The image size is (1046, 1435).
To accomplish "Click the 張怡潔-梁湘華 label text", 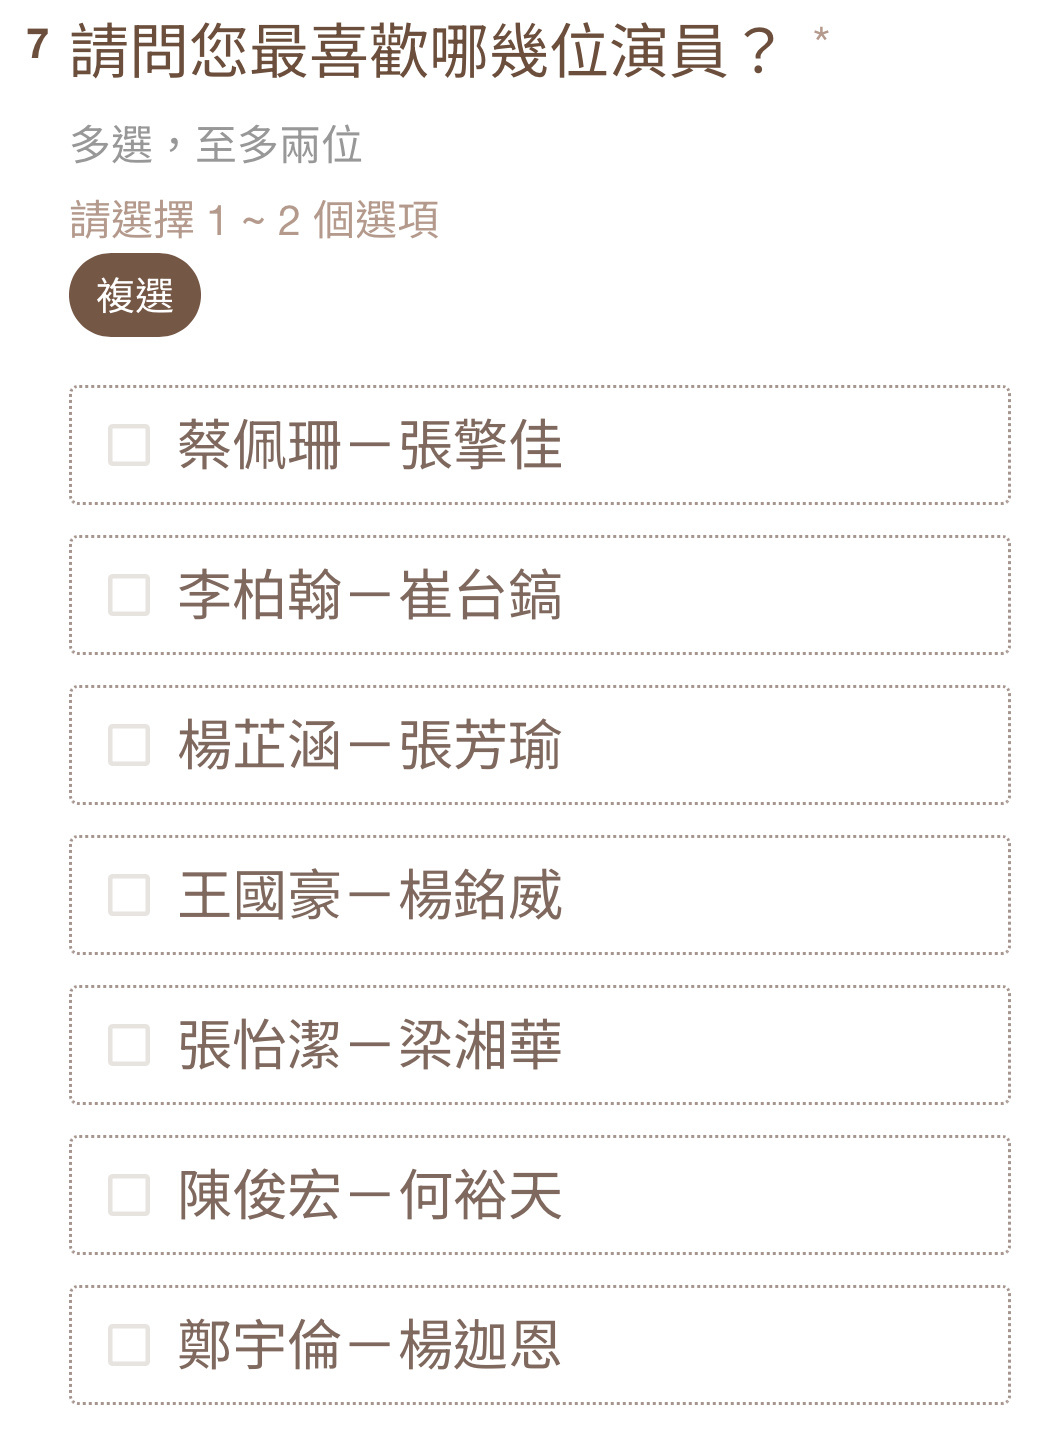I will click(370, 1045).
